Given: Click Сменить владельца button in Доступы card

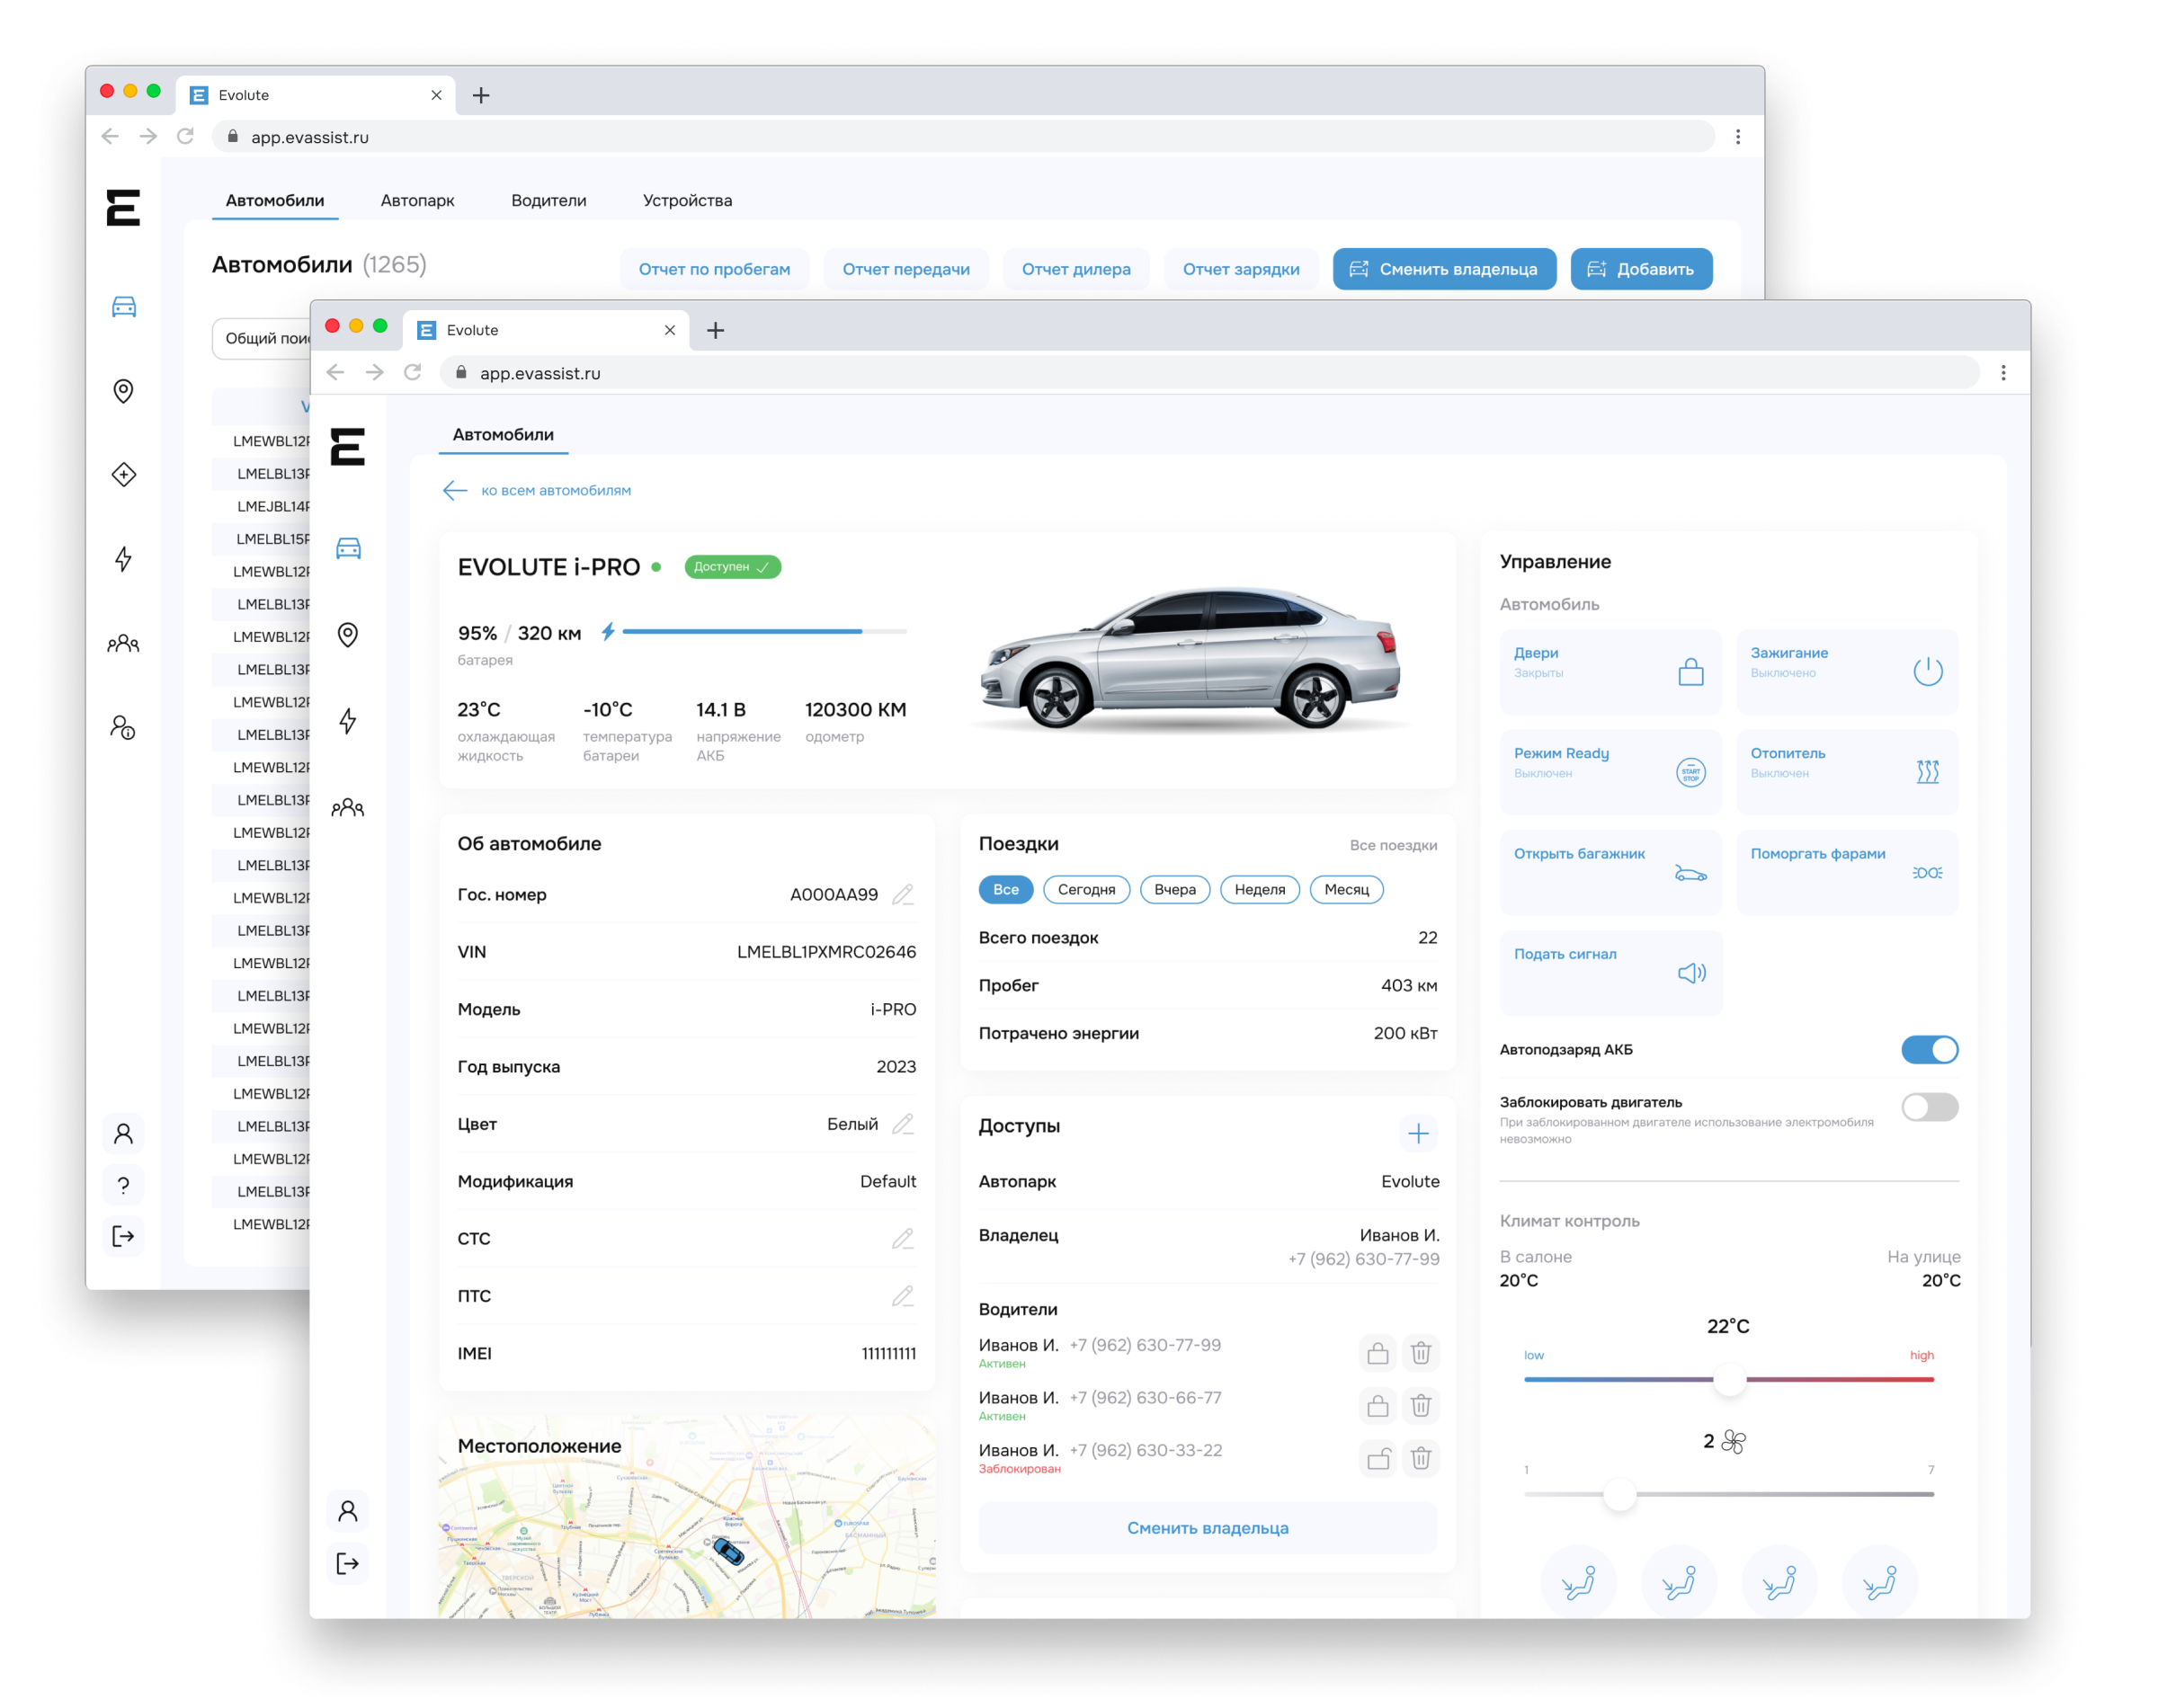Looking at the screenshot, I should (1208, 1529).
